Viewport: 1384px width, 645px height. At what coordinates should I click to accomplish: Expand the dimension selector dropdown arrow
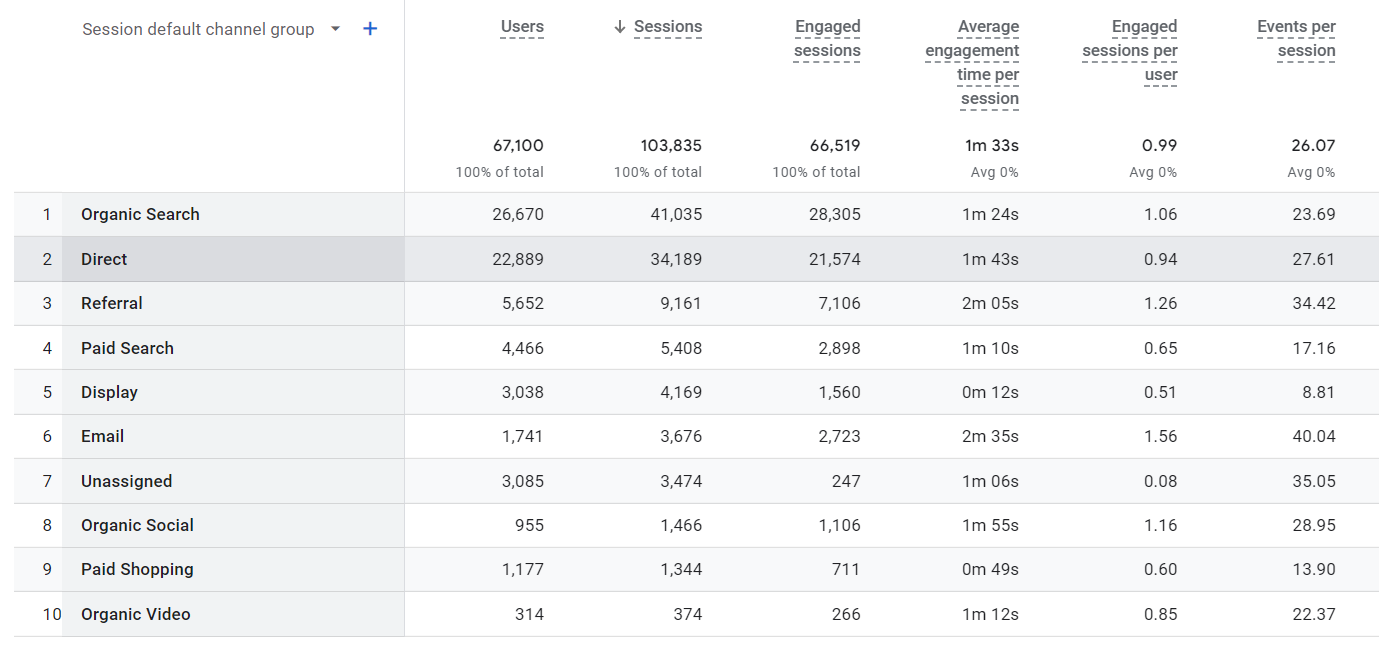pyautogui.click(x=335, y=29)
